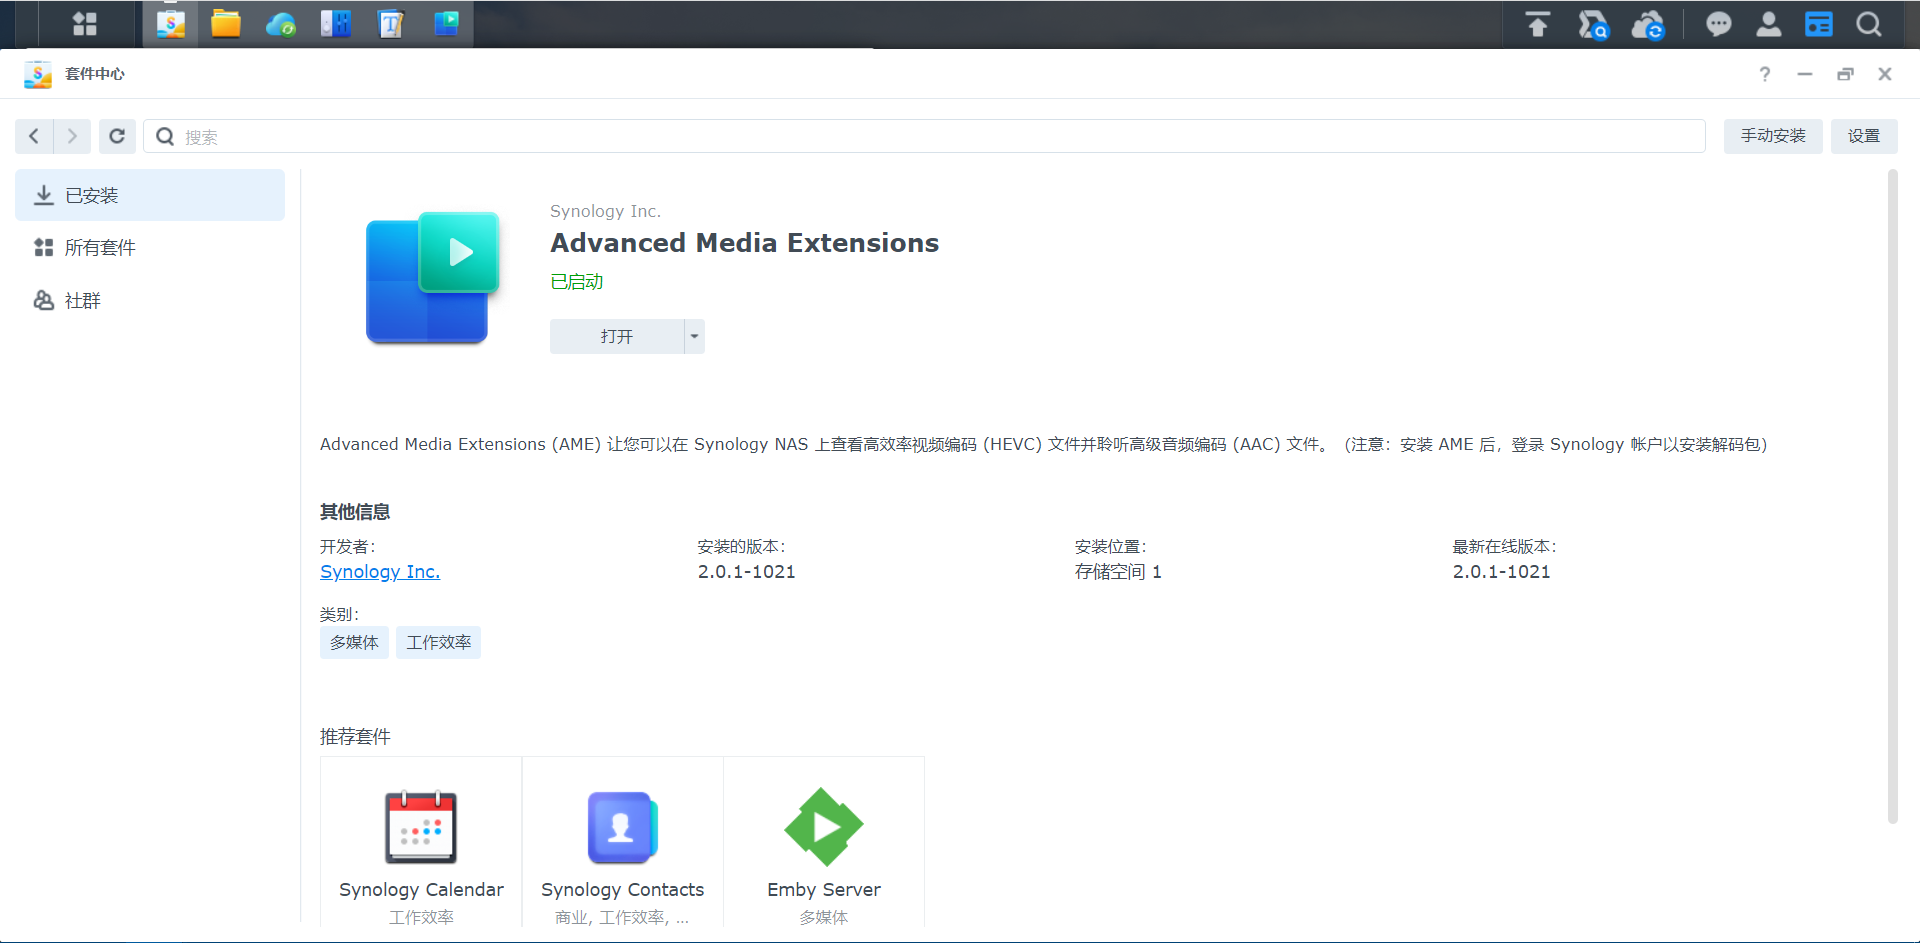
Task: Open the cloud refresh tray icon
Action: tap(1648, 24)
